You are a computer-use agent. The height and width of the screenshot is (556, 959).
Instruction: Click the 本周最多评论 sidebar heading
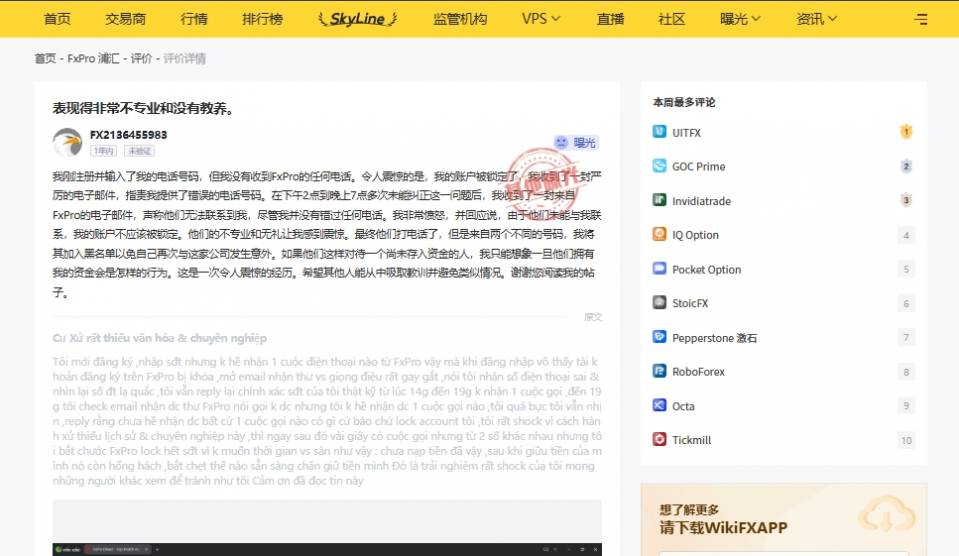point(684,102)
